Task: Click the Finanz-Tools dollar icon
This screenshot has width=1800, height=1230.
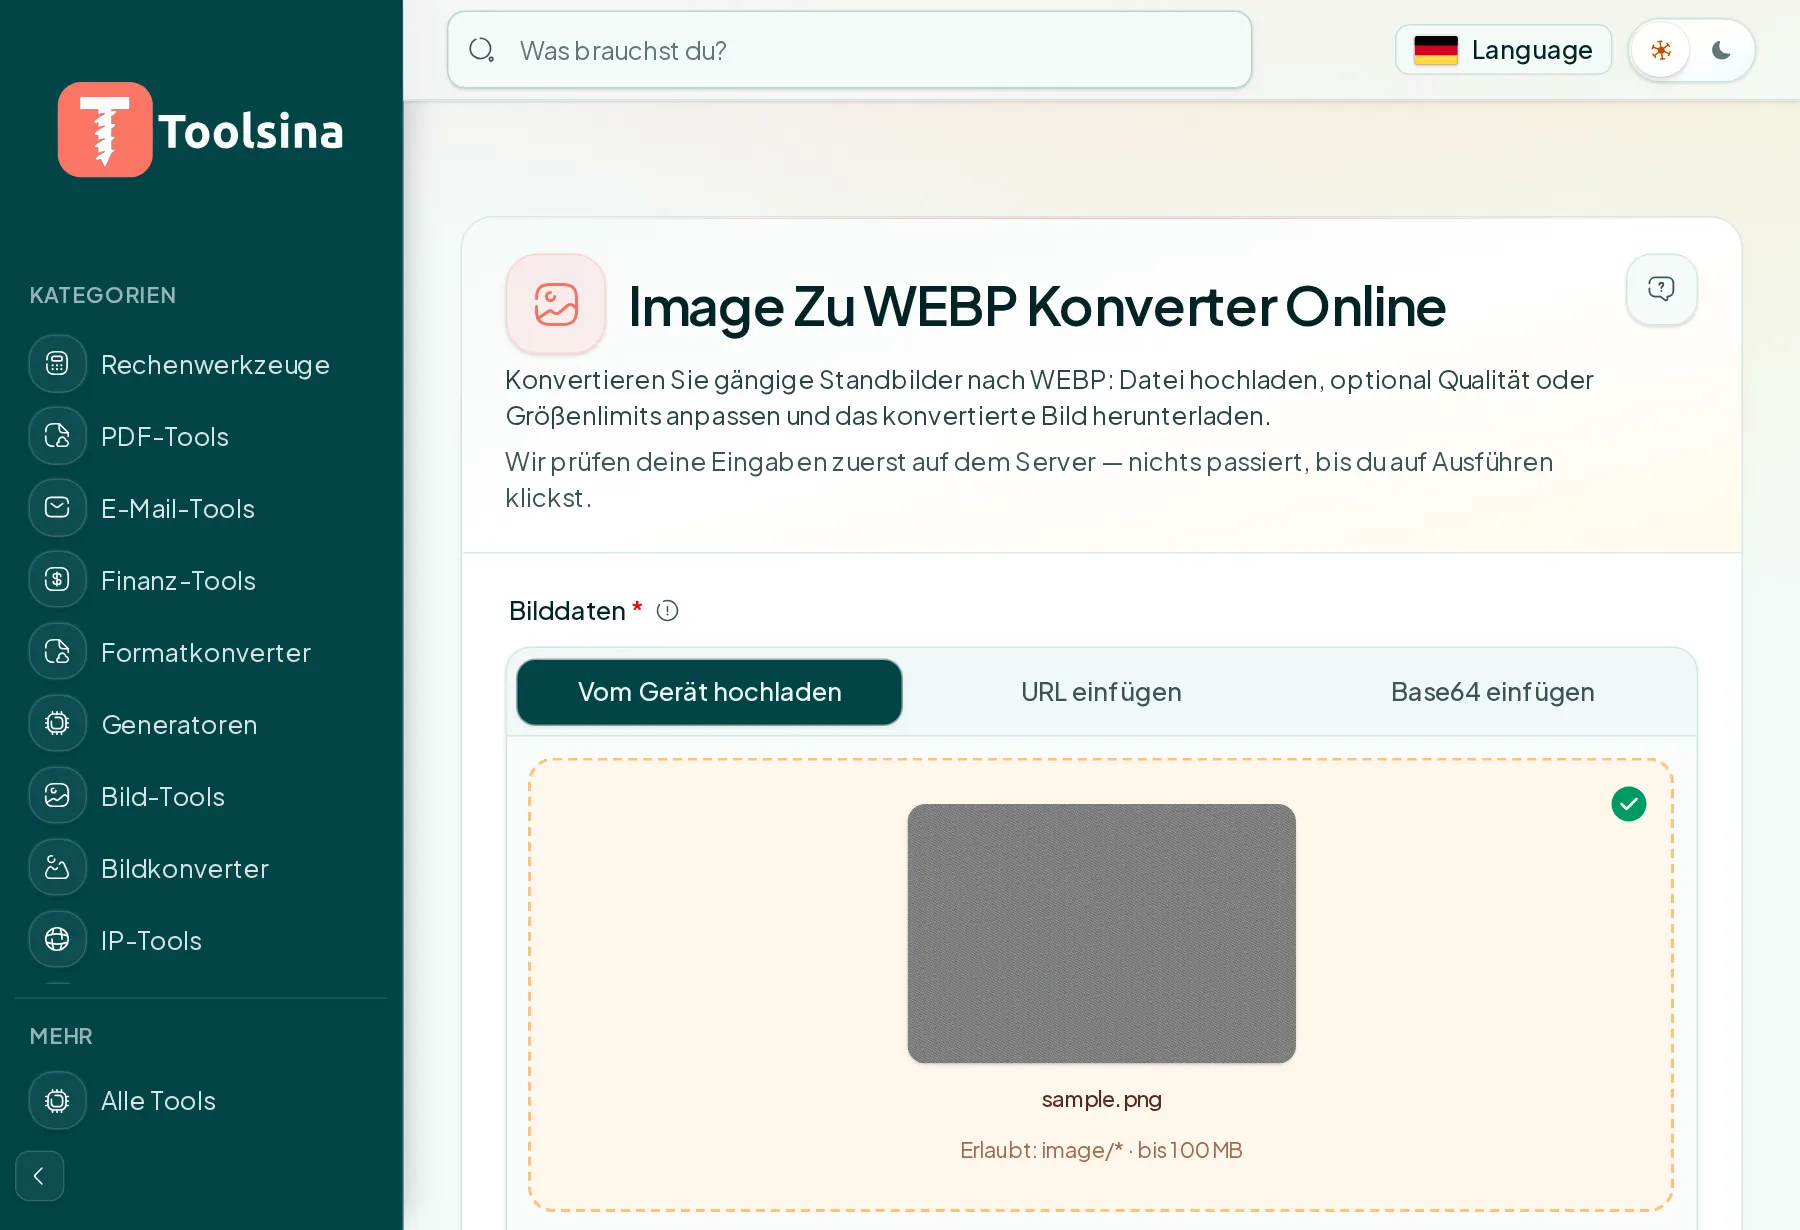Action: point(58,580)
